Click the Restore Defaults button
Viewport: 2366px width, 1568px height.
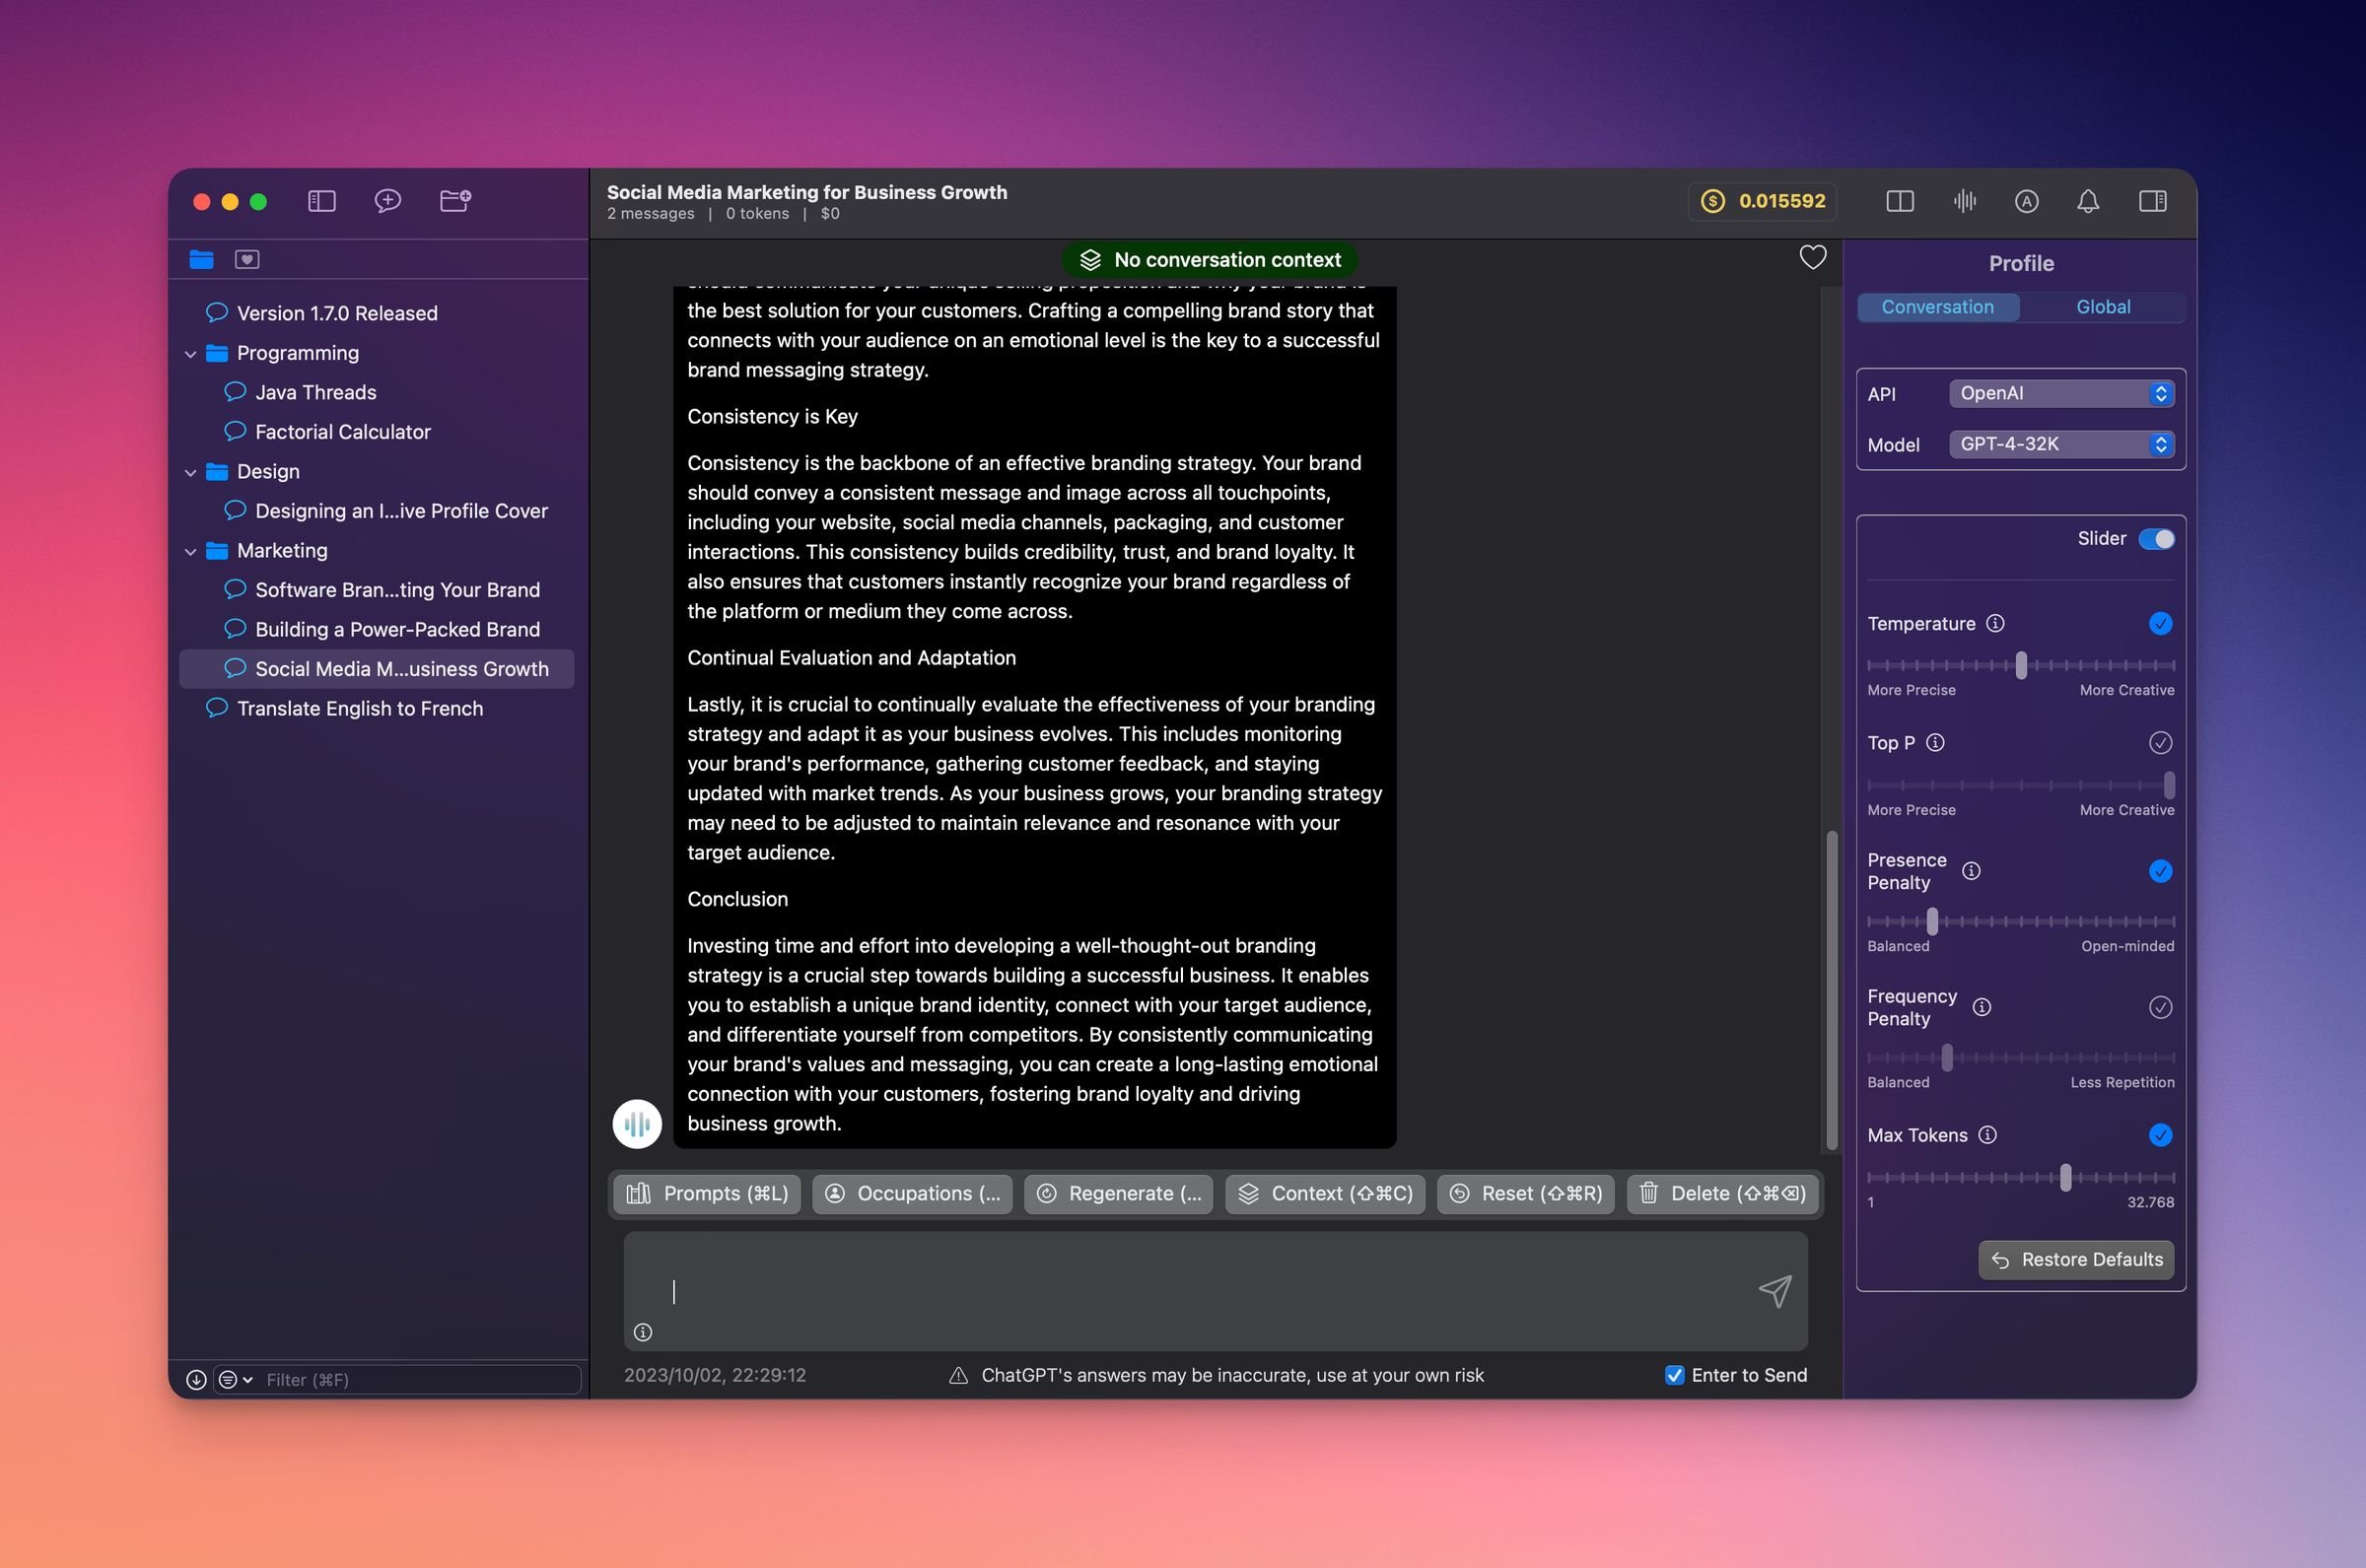[x=2075, y=1259]
